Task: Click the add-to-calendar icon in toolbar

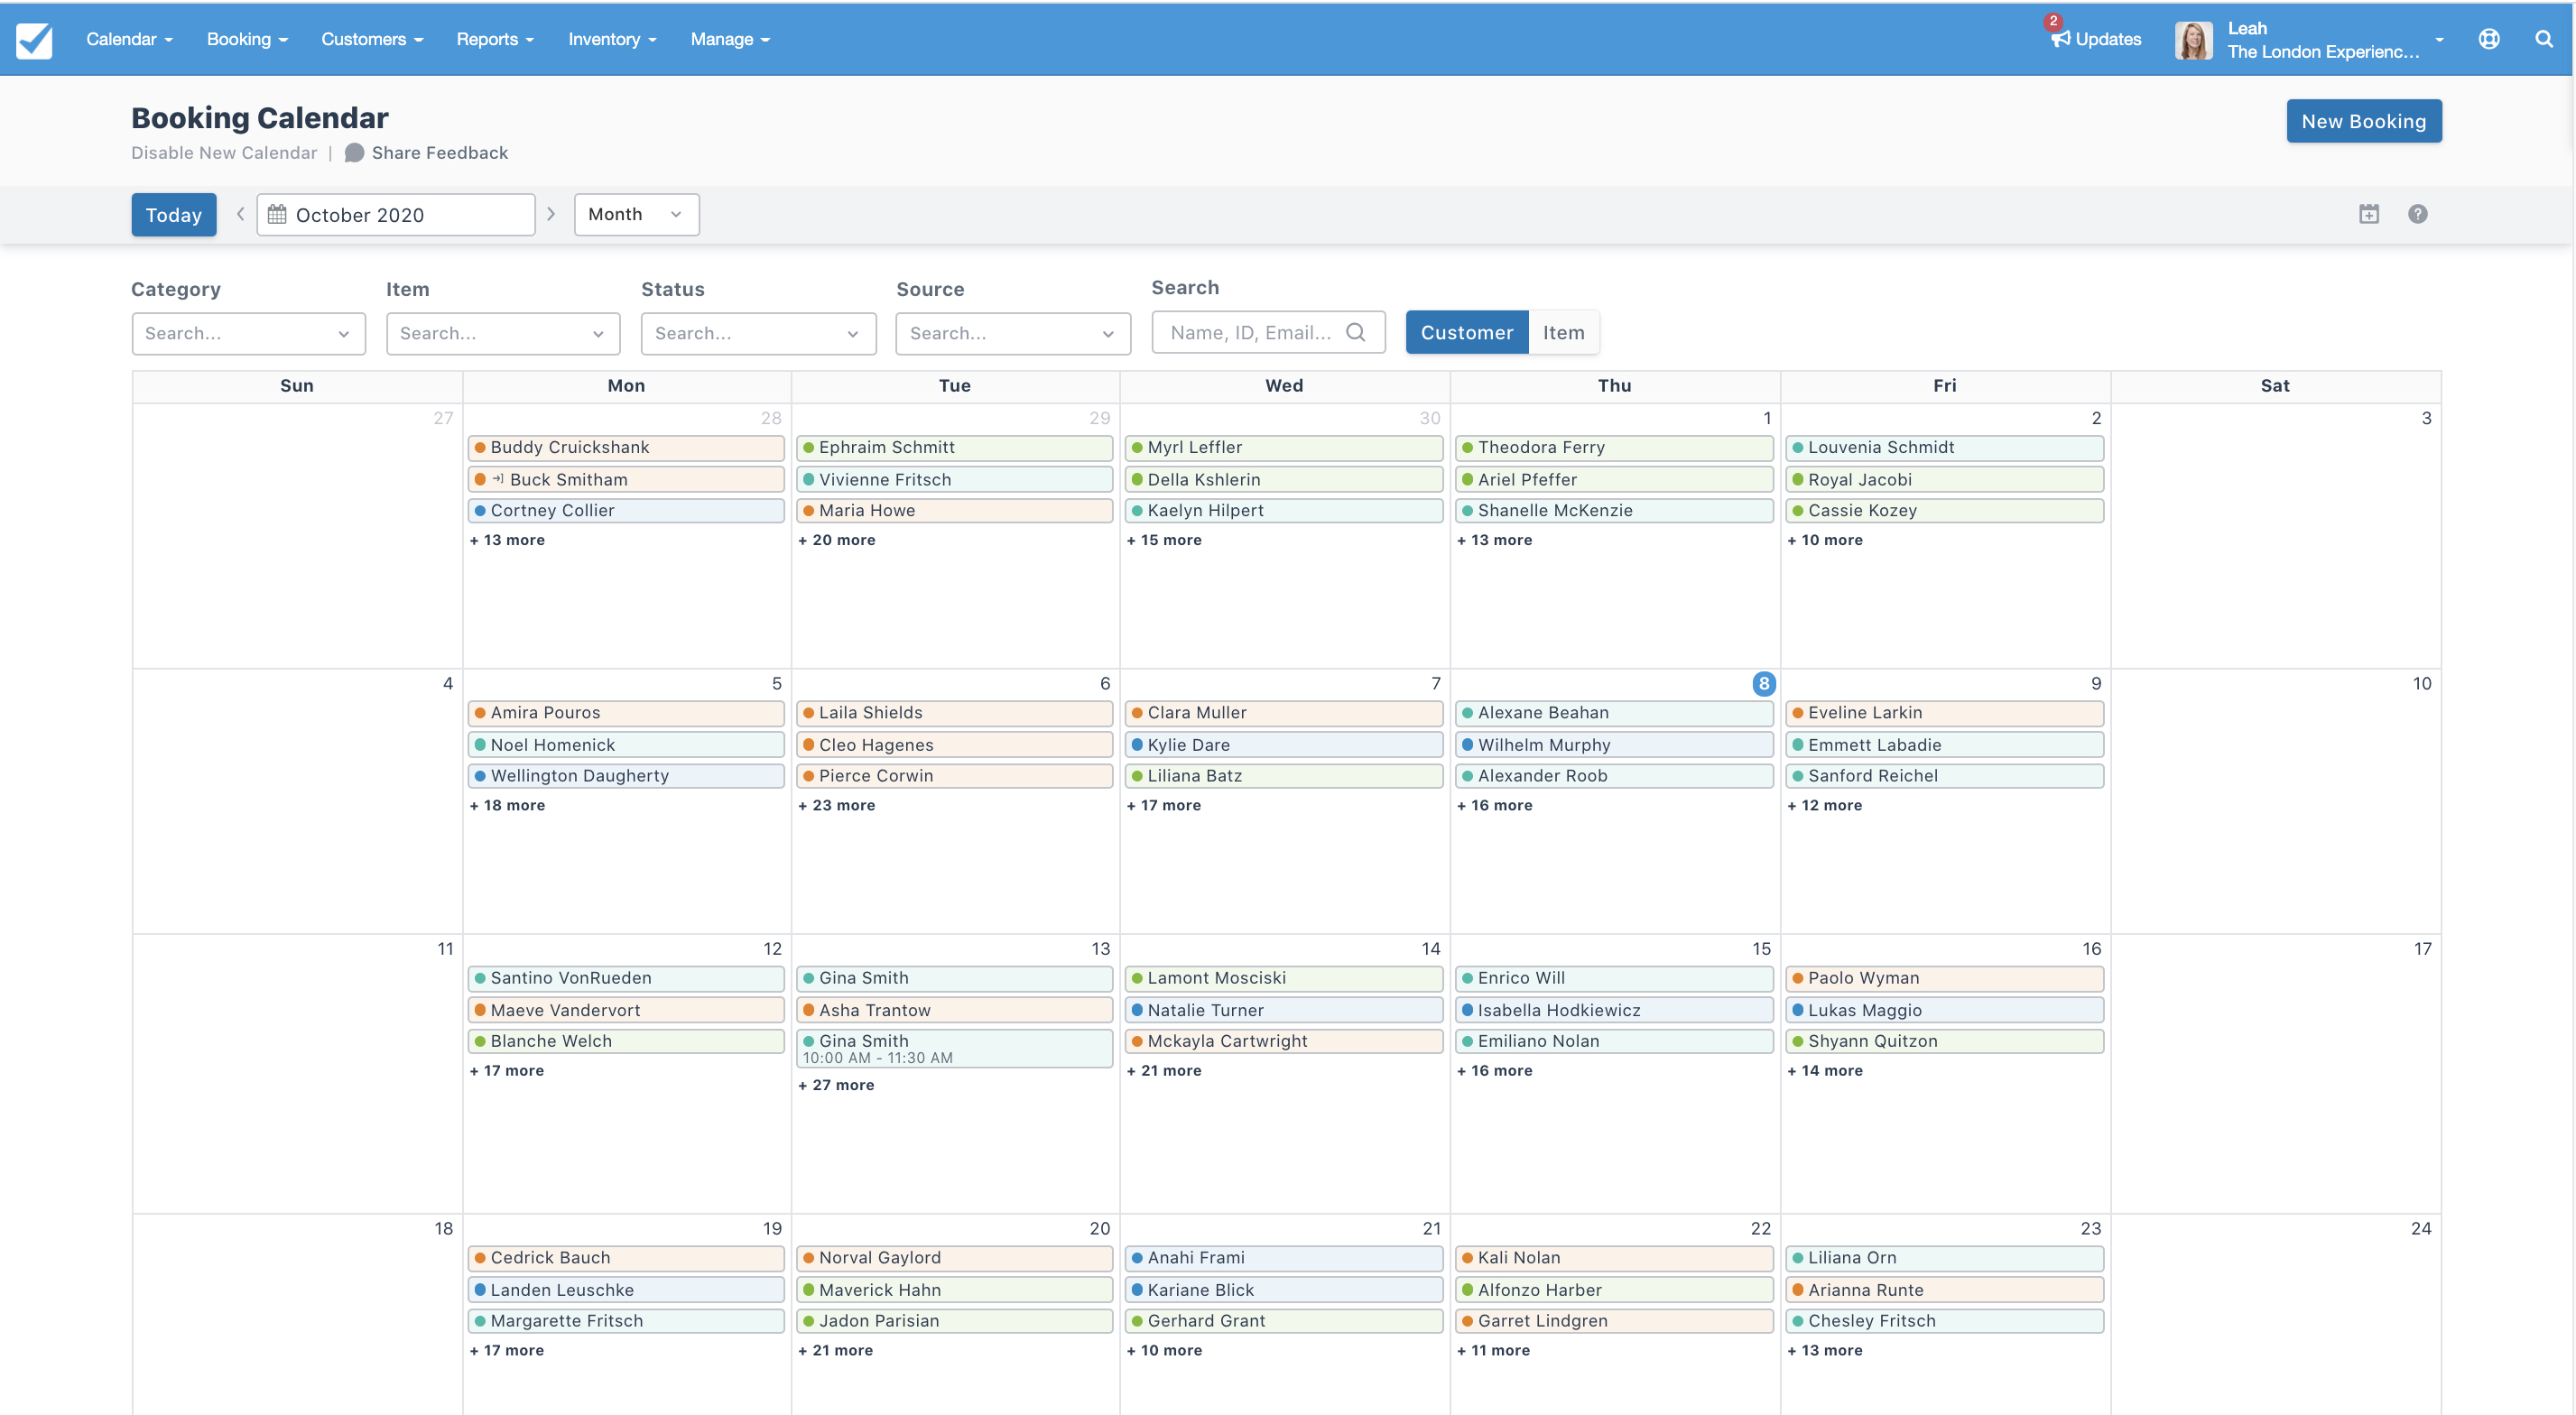Action: [2369, 214]
